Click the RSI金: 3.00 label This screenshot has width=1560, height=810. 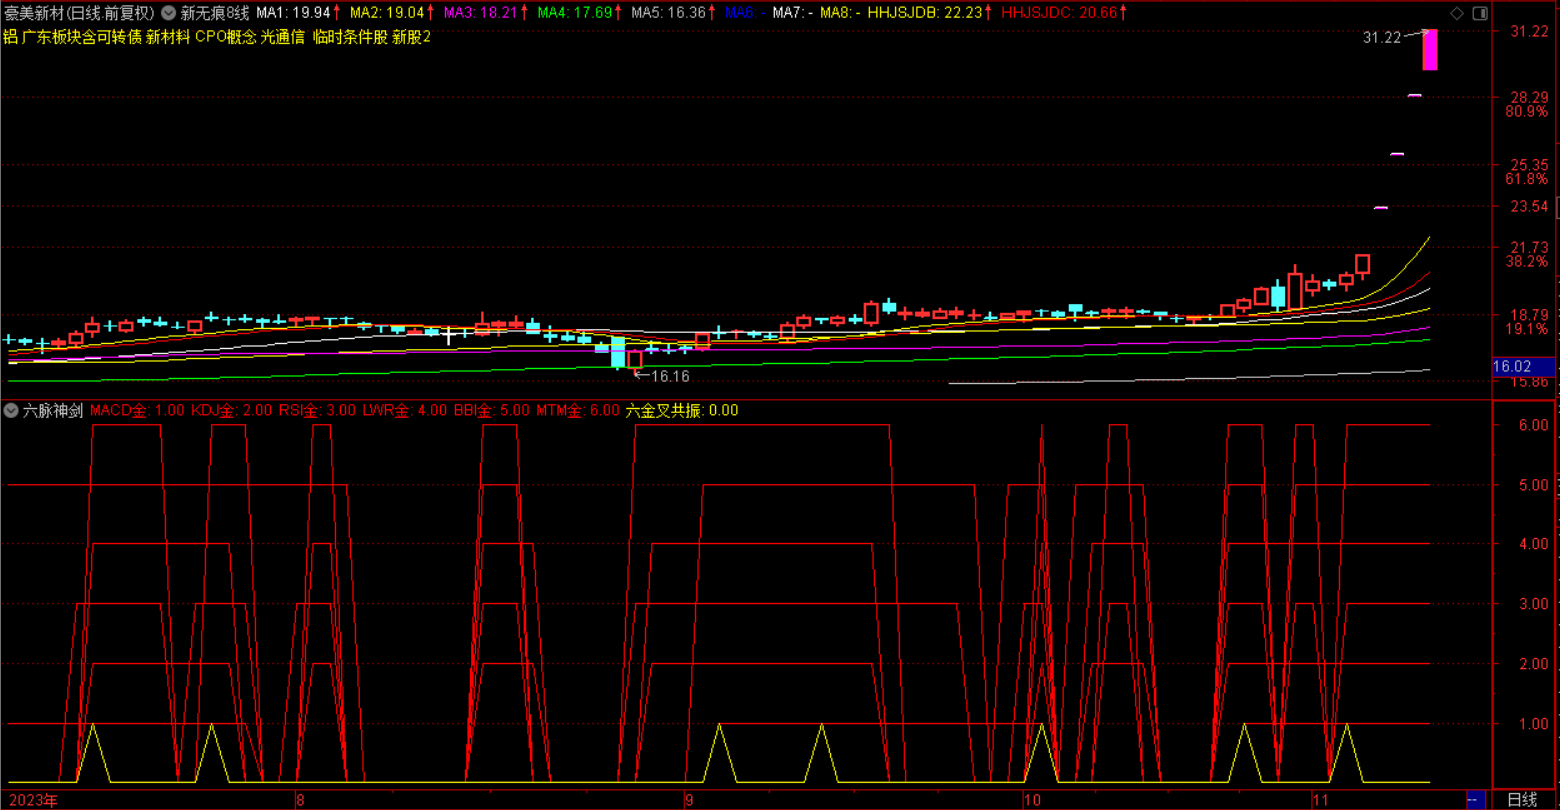[317, 411]
